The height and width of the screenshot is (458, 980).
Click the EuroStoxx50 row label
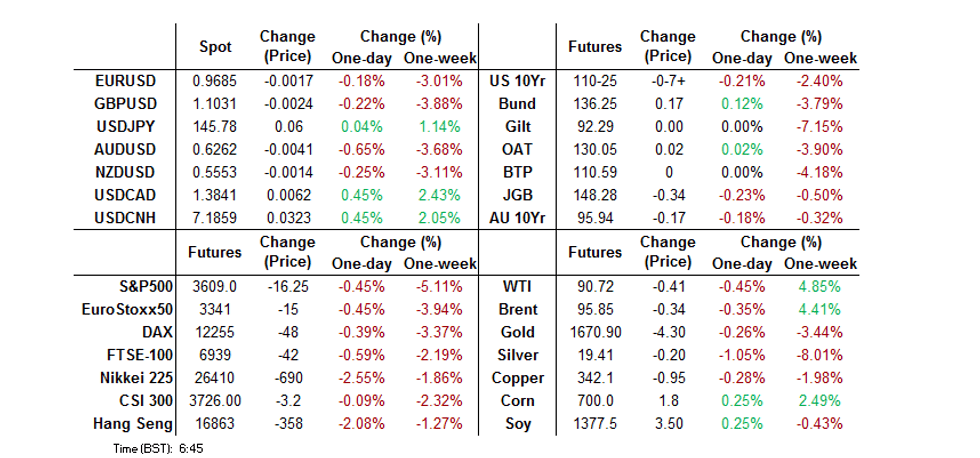click(x=124, y=309)
